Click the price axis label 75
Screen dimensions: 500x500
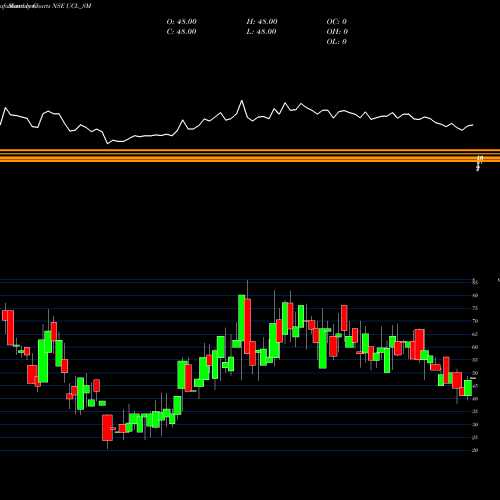pyautogui.click(x=475, y=308)
